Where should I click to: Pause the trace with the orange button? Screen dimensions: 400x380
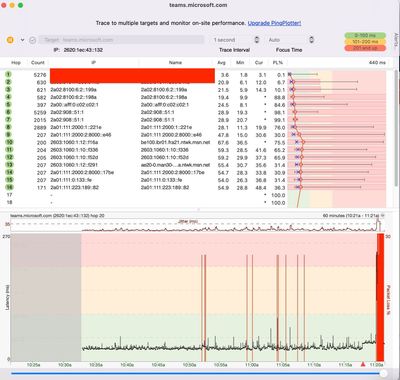coord(10,40)
